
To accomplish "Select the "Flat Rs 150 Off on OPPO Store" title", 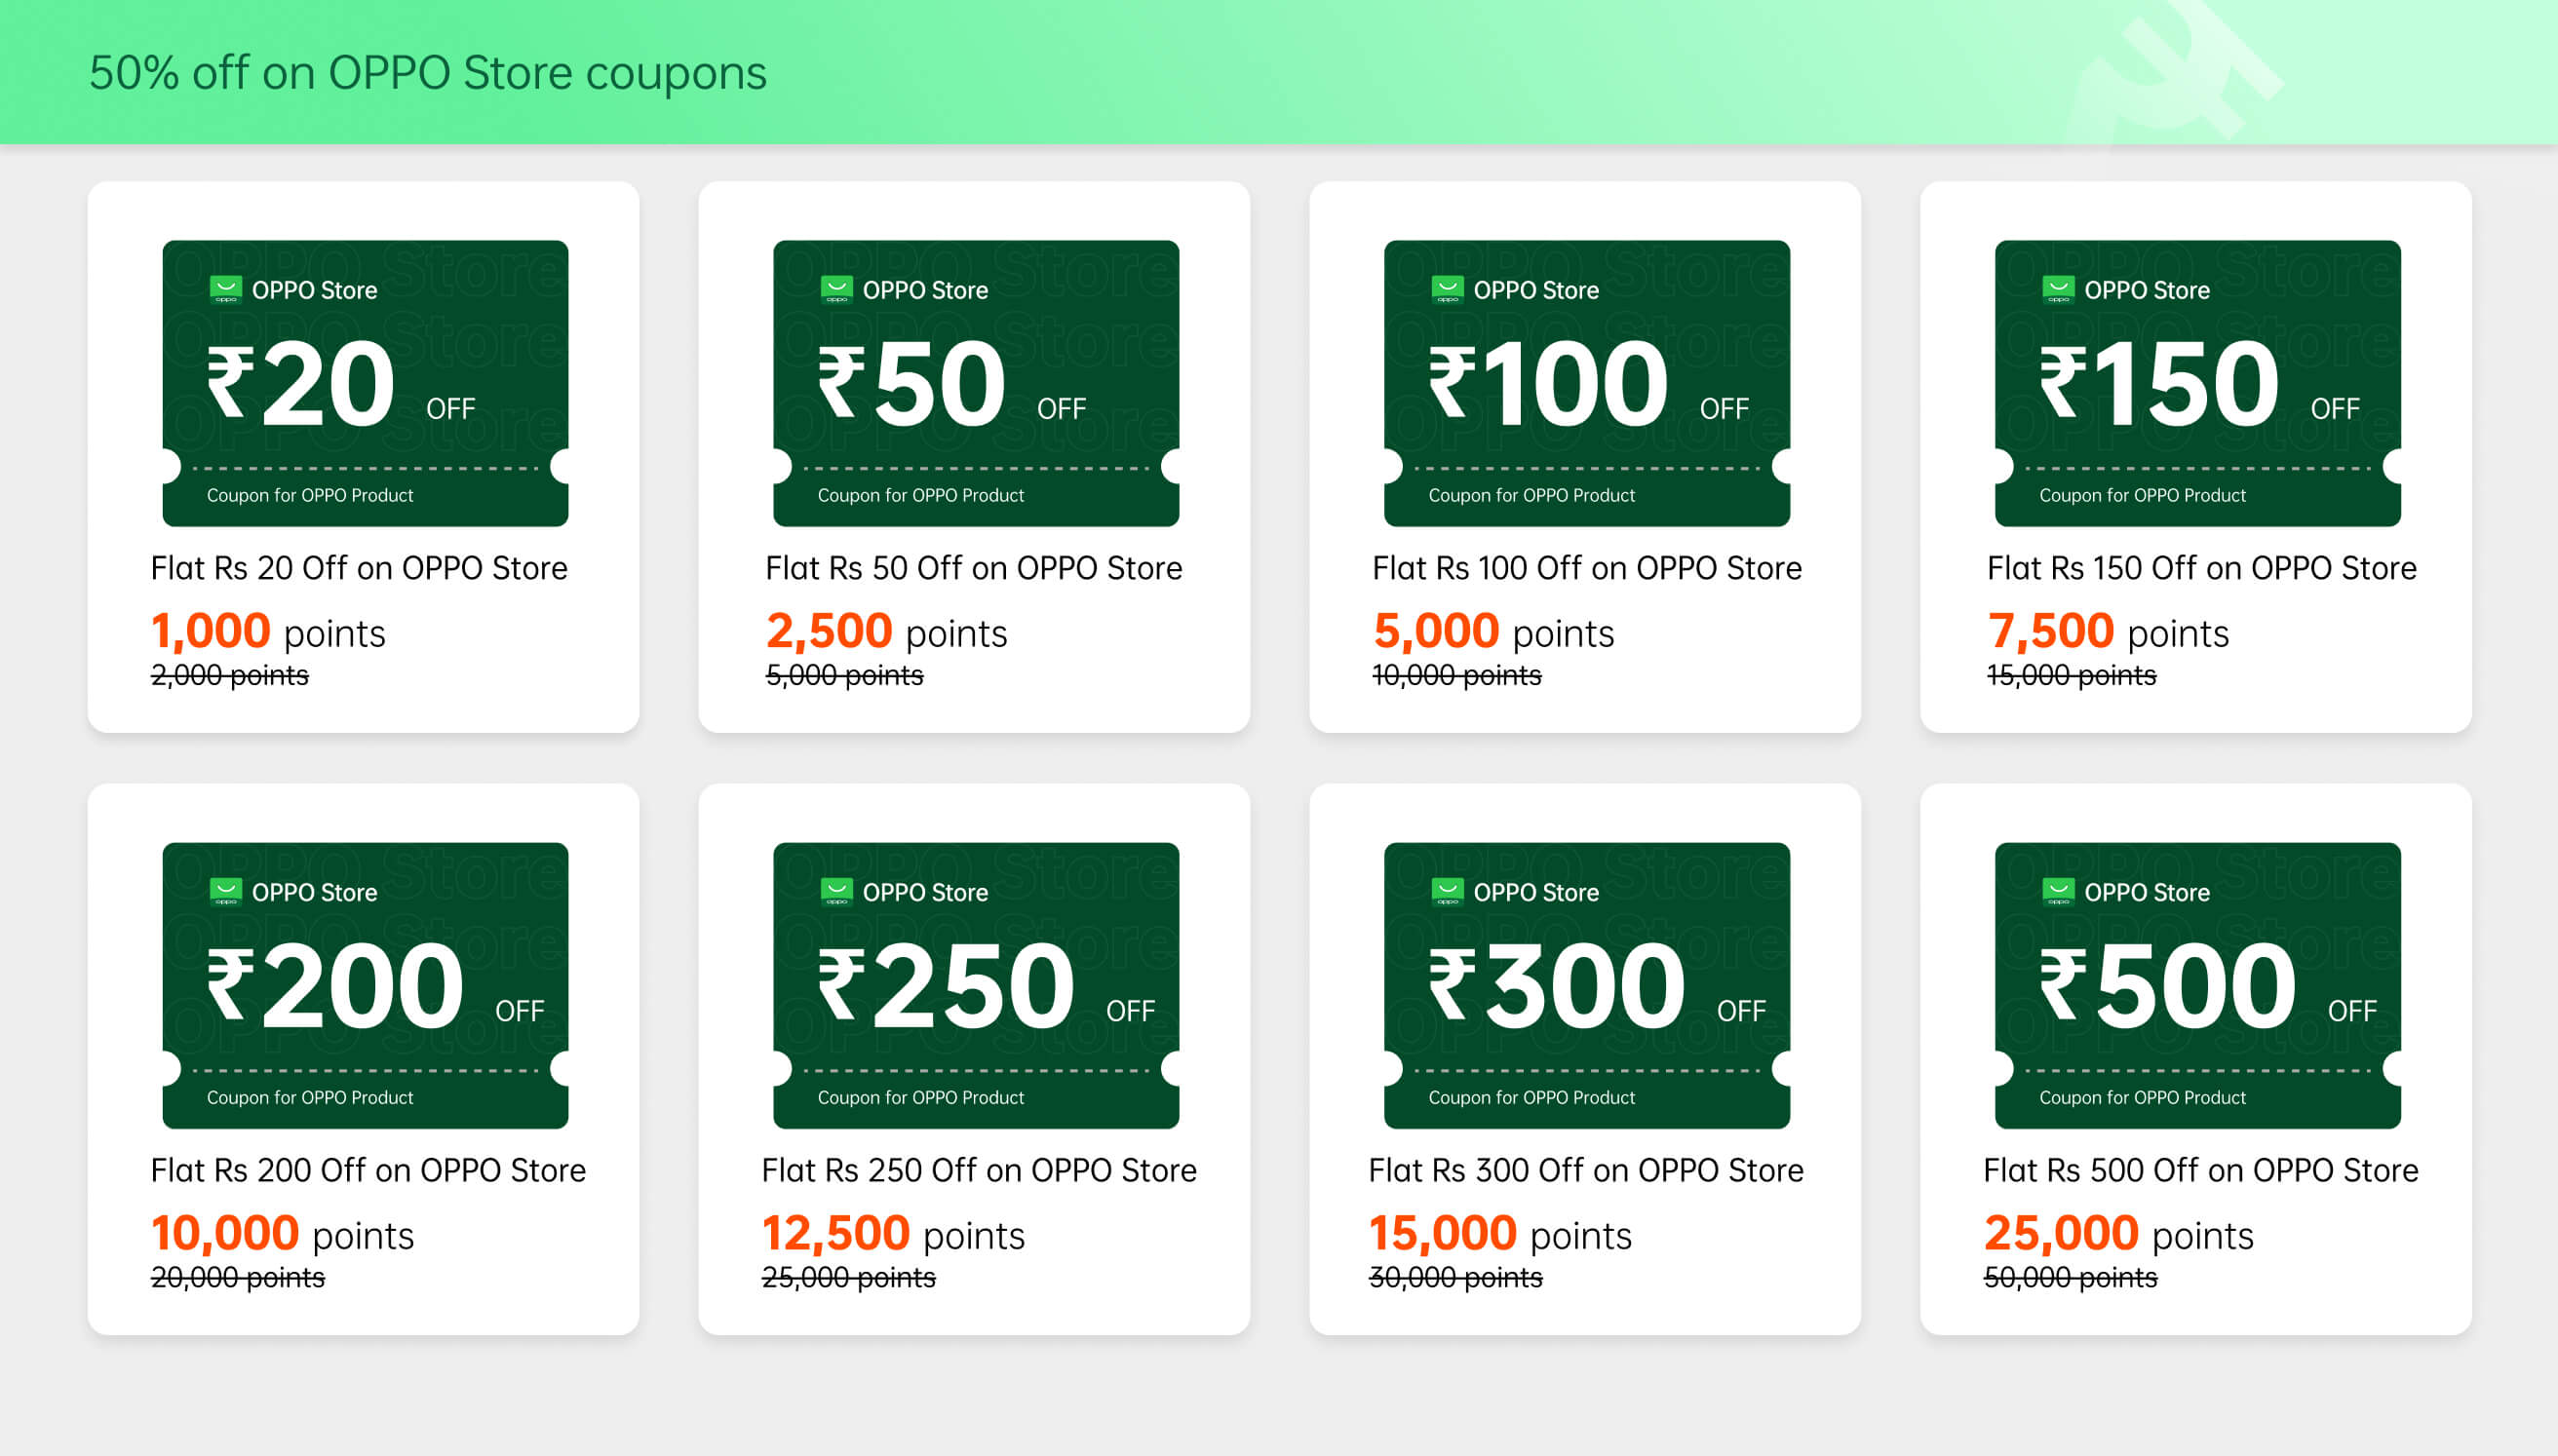I will click(x=2201, y=568).
